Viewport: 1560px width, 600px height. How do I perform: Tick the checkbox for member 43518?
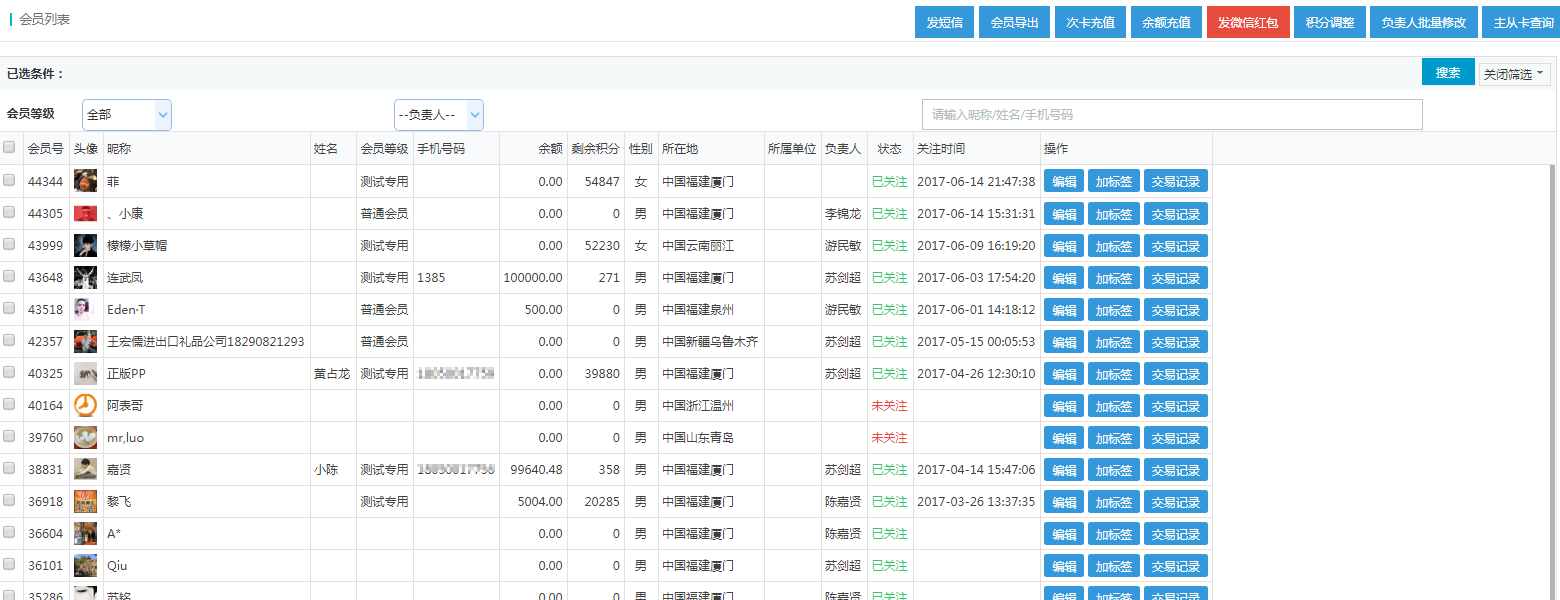click(9, 309)
